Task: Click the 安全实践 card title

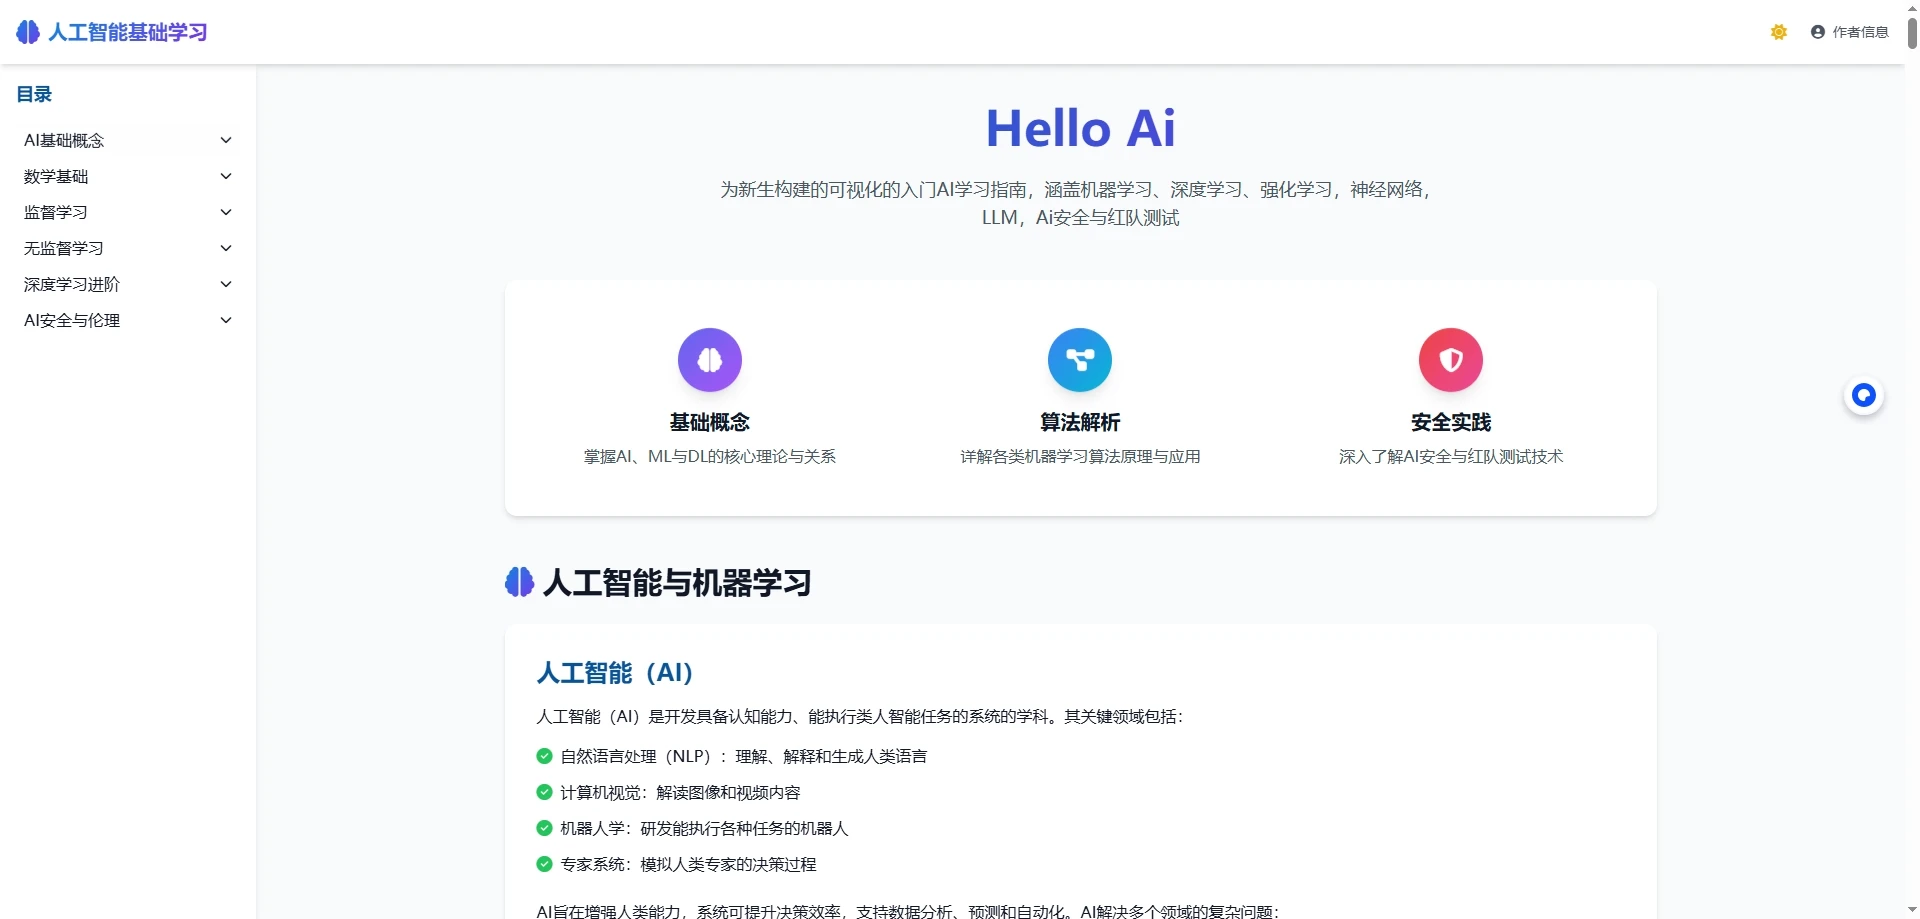Action: [1451, 422]
